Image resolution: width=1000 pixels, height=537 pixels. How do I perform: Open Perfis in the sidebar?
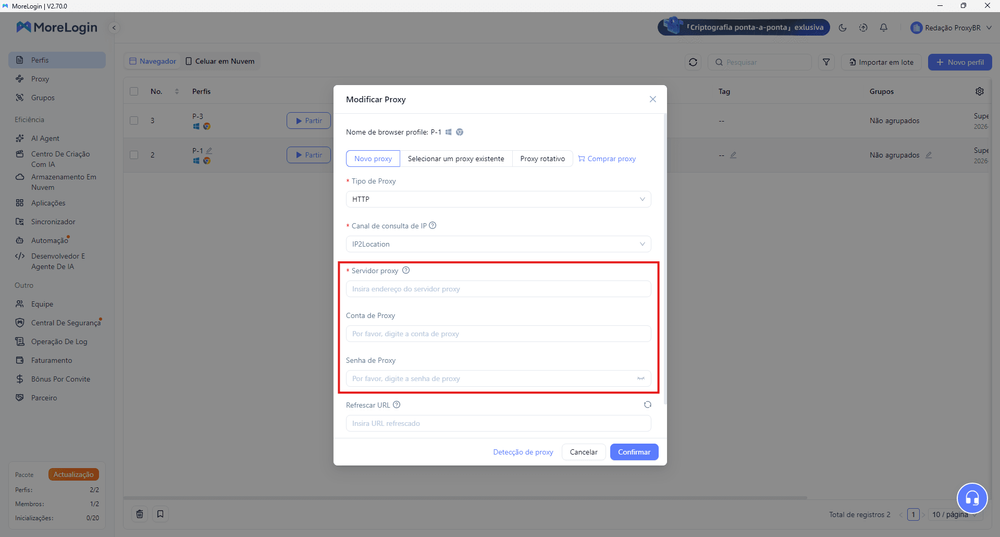pyautogui.click(x=57, y=60)
